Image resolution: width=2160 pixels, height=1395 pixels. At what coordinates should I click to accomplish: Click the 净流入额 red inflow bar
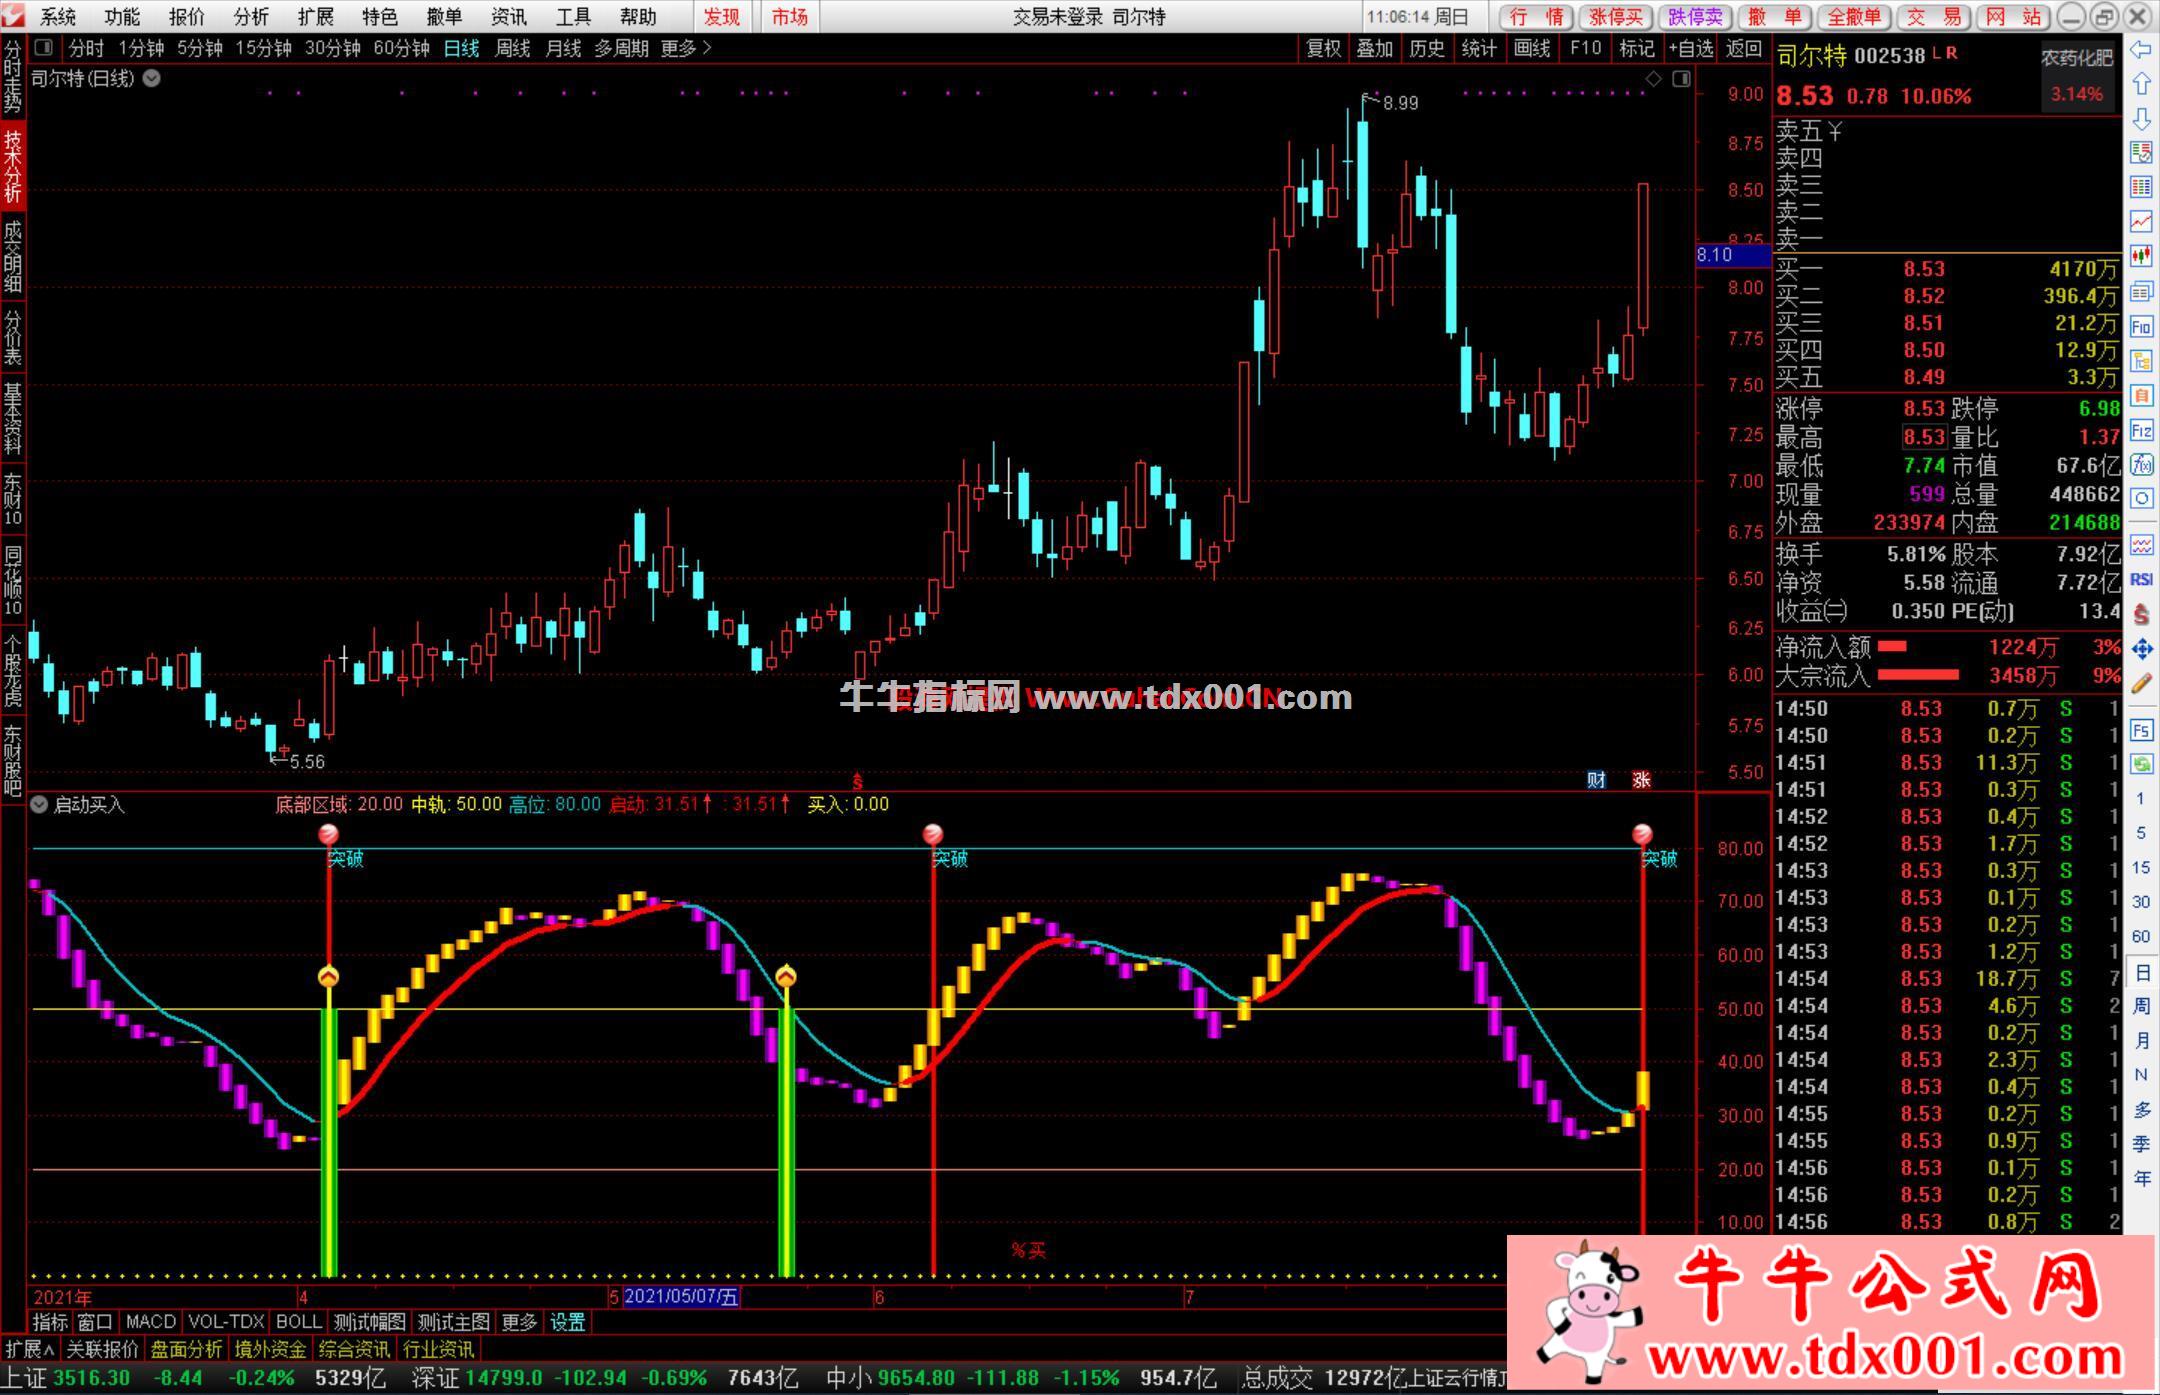tap(1893, 647)
